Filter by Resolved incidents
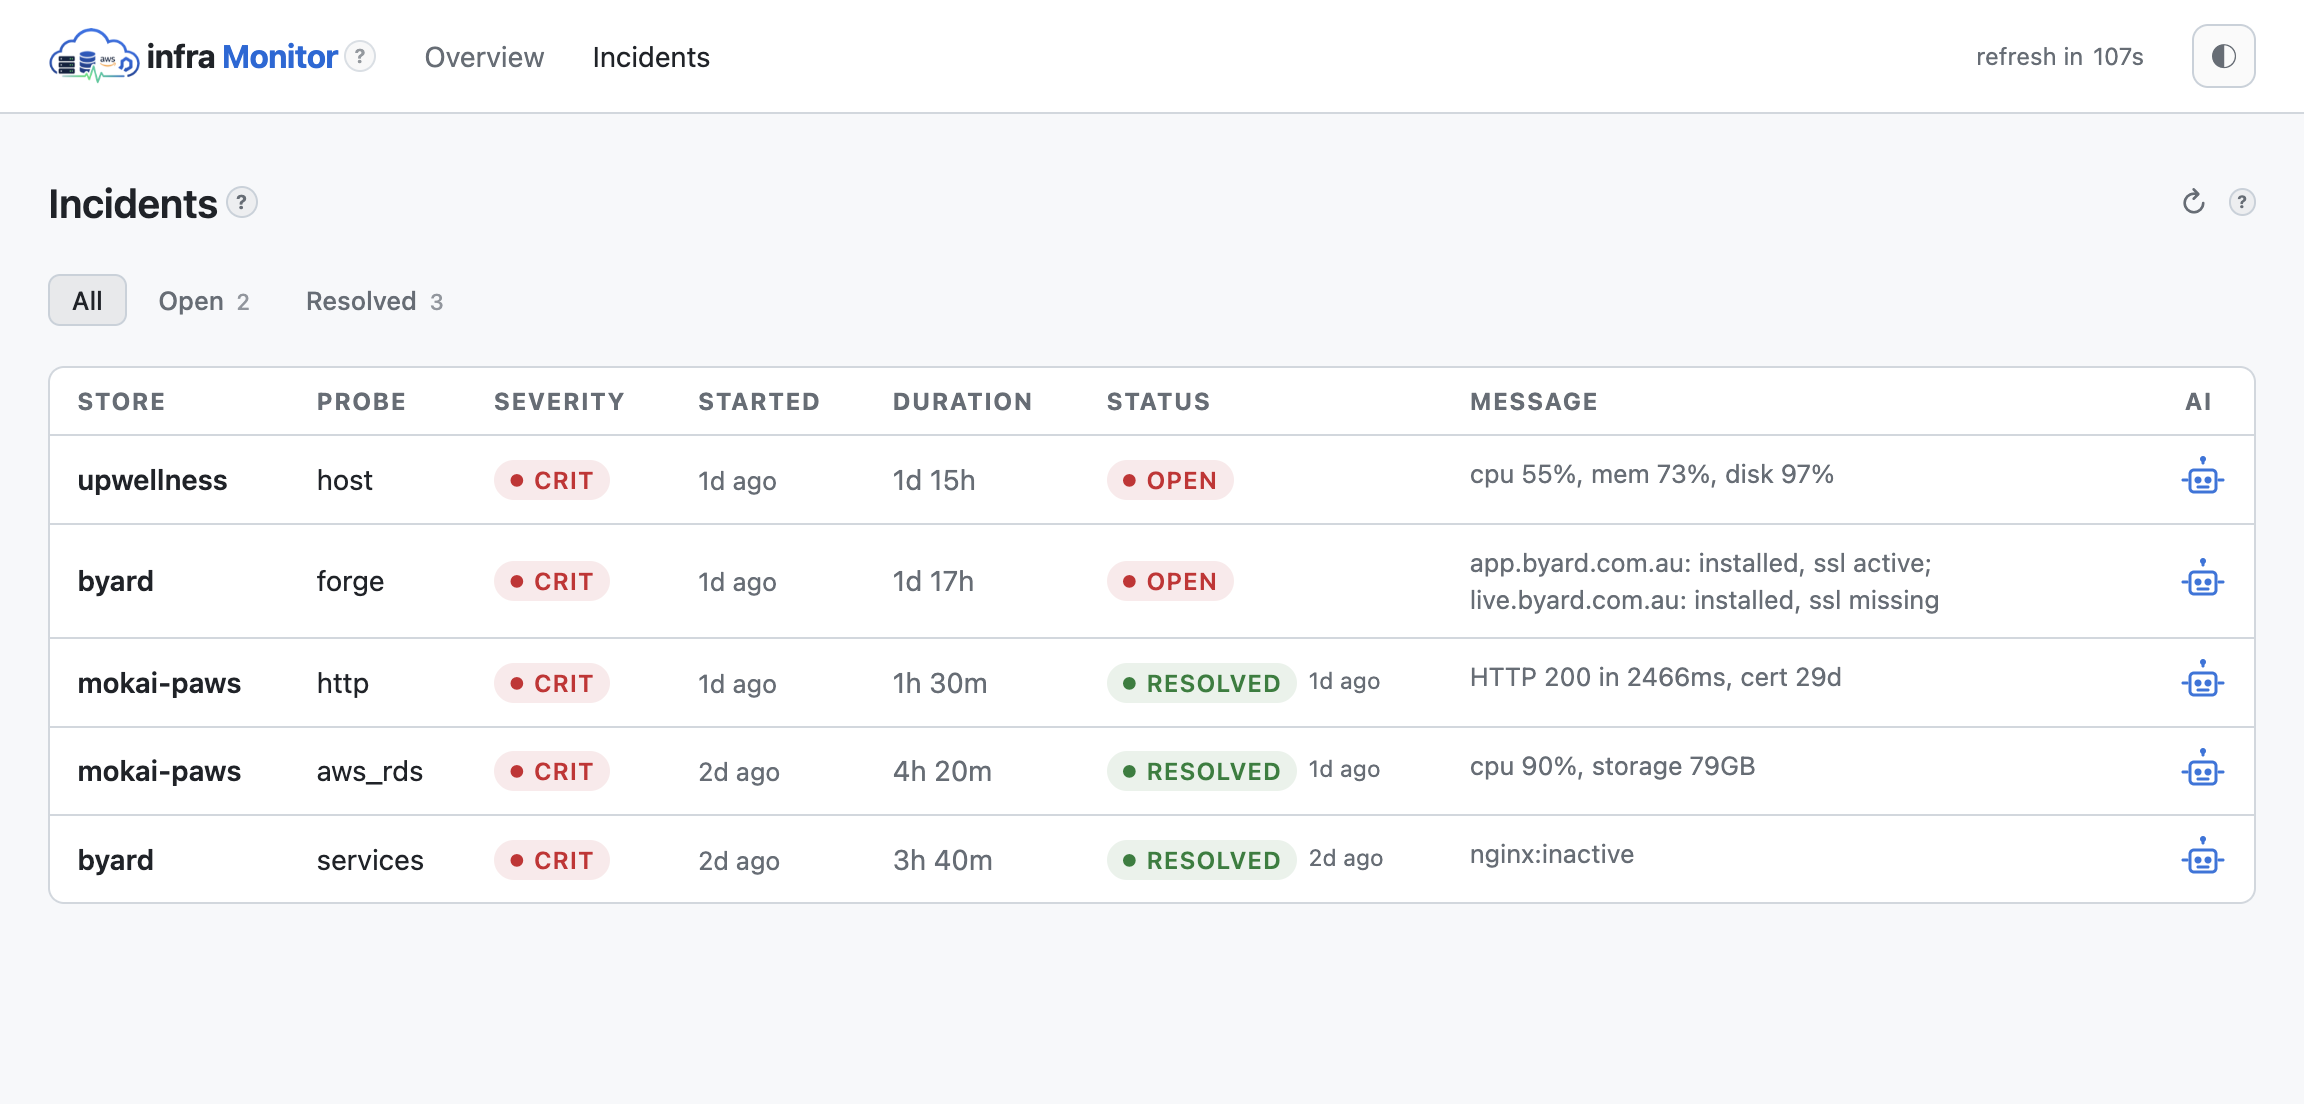The width and height of the screenshot is (2304, 1104). point(374,301)
